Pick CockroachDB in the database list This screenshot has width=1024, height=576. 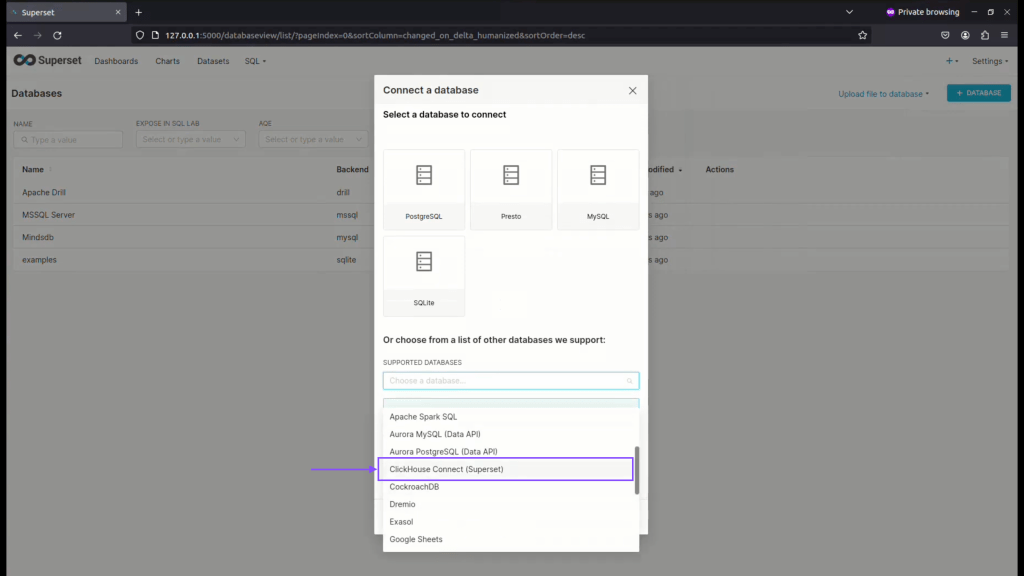tap(414, 487)
